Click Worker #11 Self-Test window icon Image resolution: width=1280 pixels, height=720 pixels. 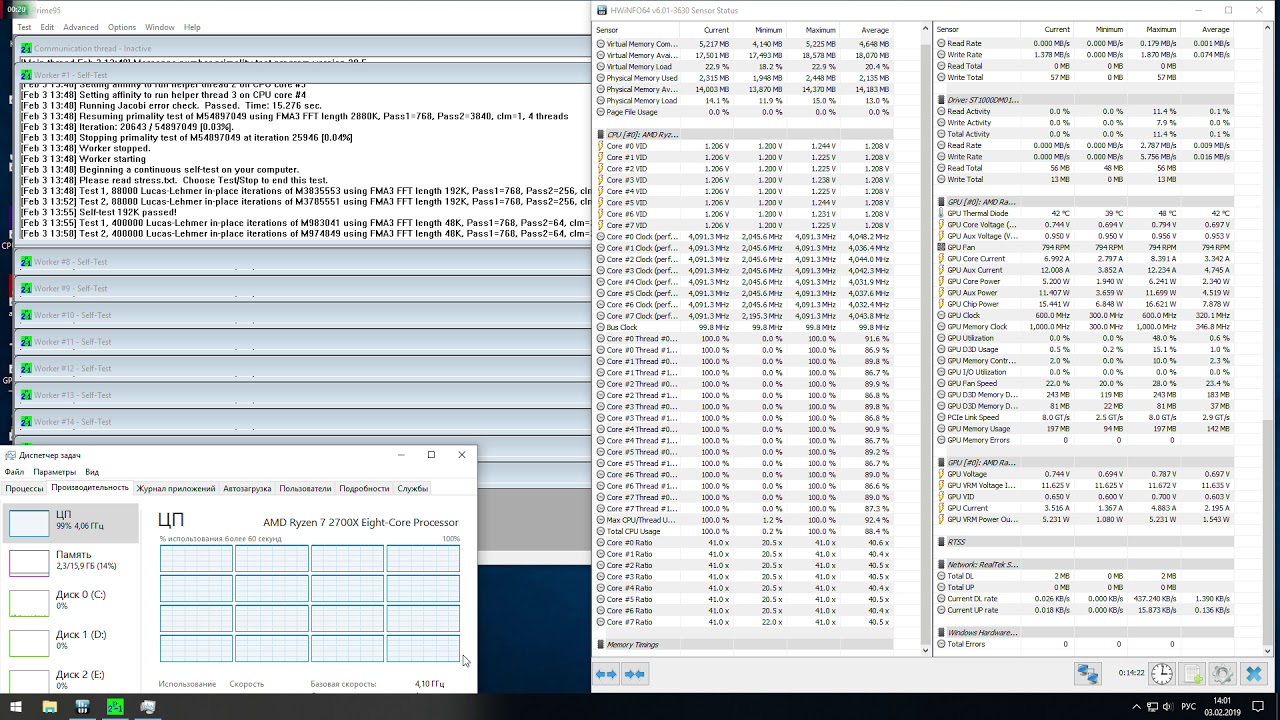pyautogui.click(x=26, y=342)
